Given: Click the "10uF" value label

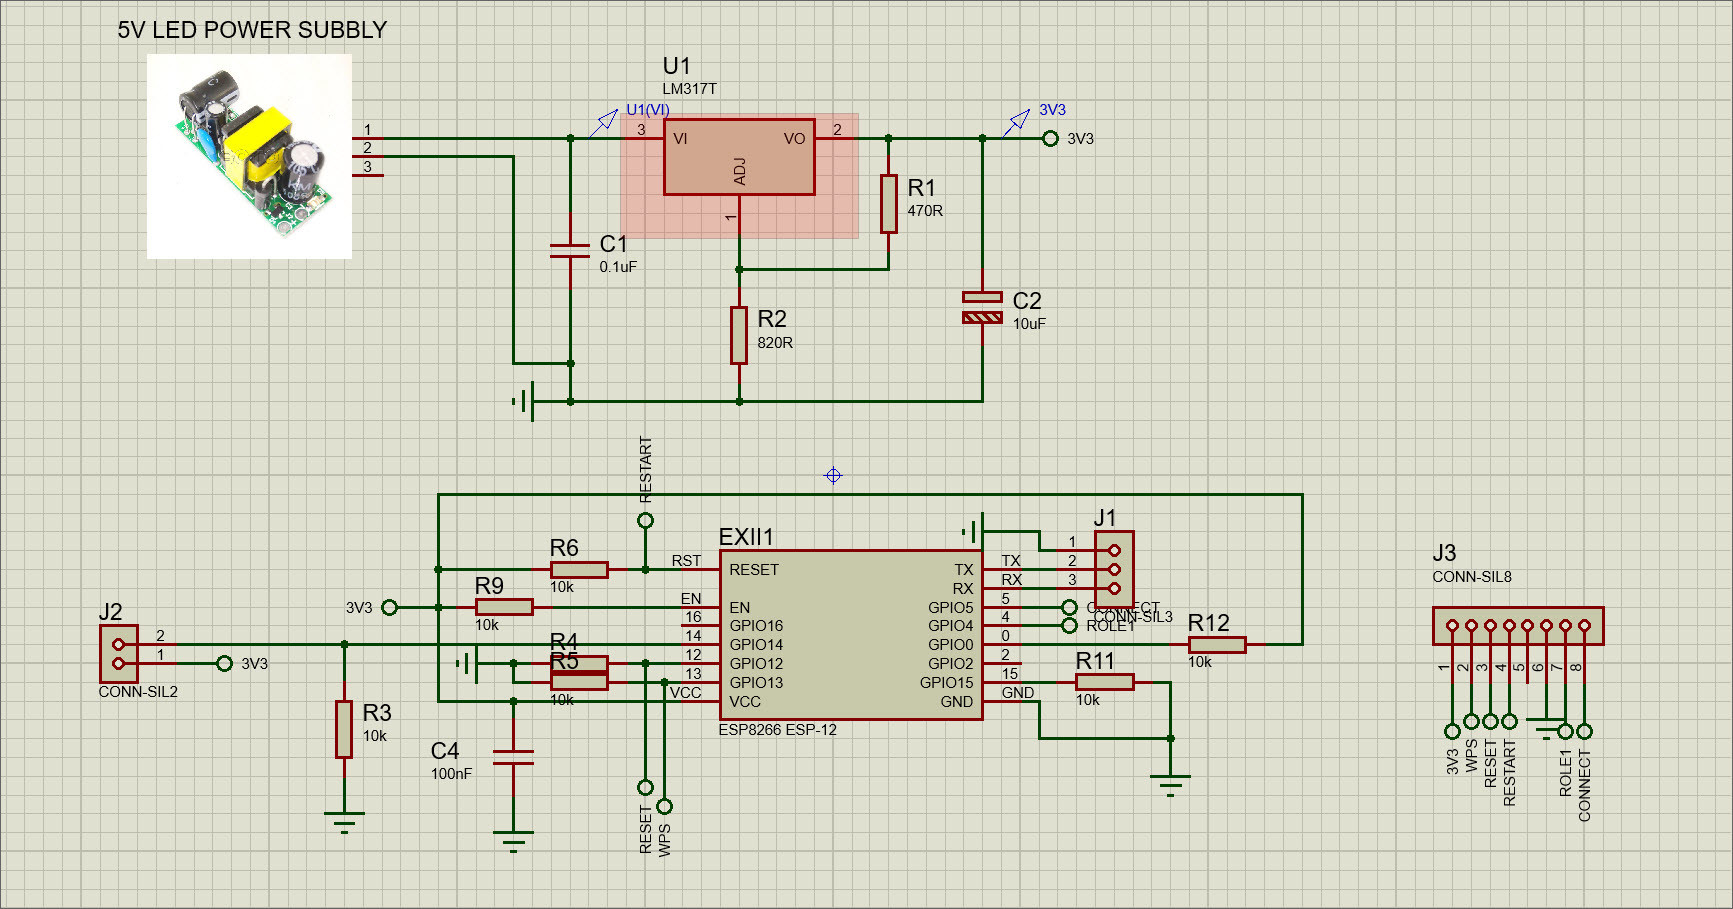Looking at the screenshot, I should click(1029, 324).
